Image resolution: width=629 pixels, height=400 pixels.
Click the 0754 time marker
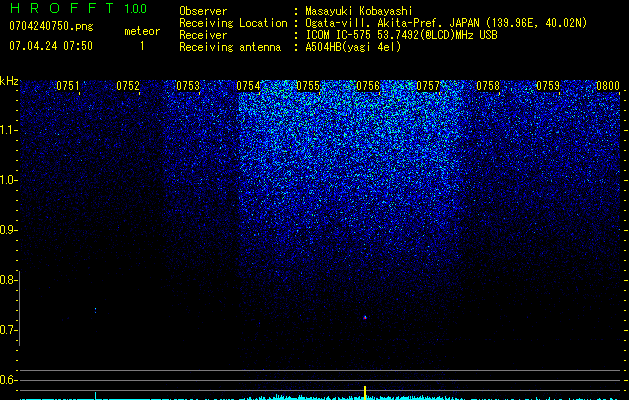(x=248, y=86)
